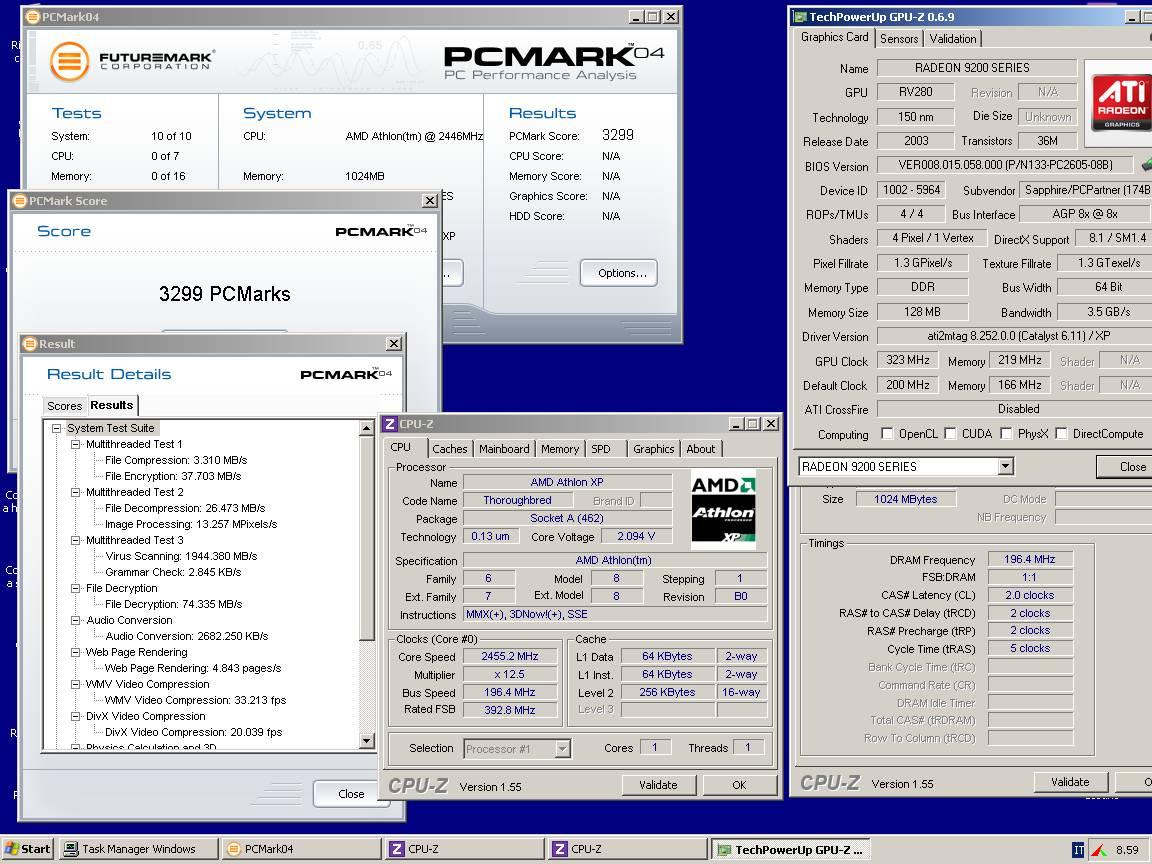Screen dimensions: 1152x864
Task: Select Virus Scanning: 1944.380 MB/s row
Action: pyautogui.click(x=181, y=556)
